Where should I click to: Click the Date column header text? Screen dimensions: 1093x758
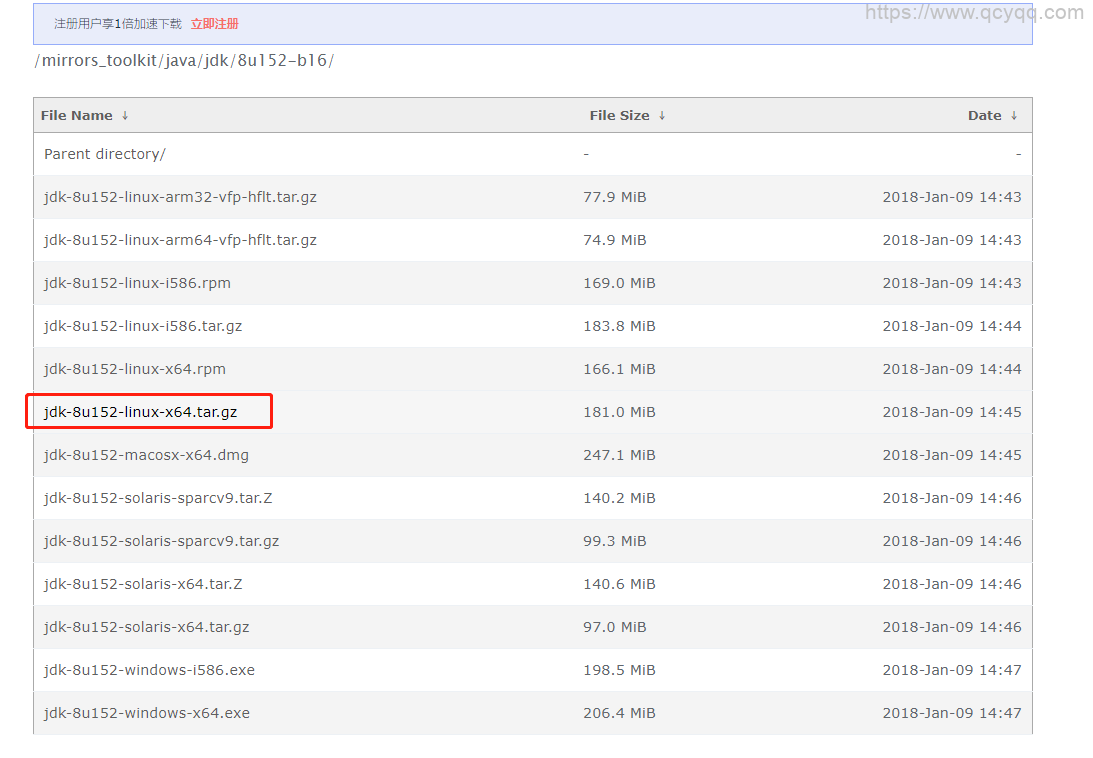click(984, 116)
